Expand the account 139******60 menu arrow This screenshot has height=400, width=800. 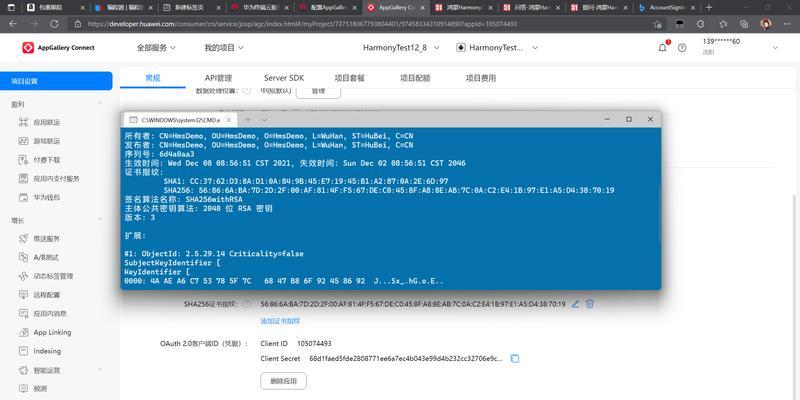click(x=776, y=47)
